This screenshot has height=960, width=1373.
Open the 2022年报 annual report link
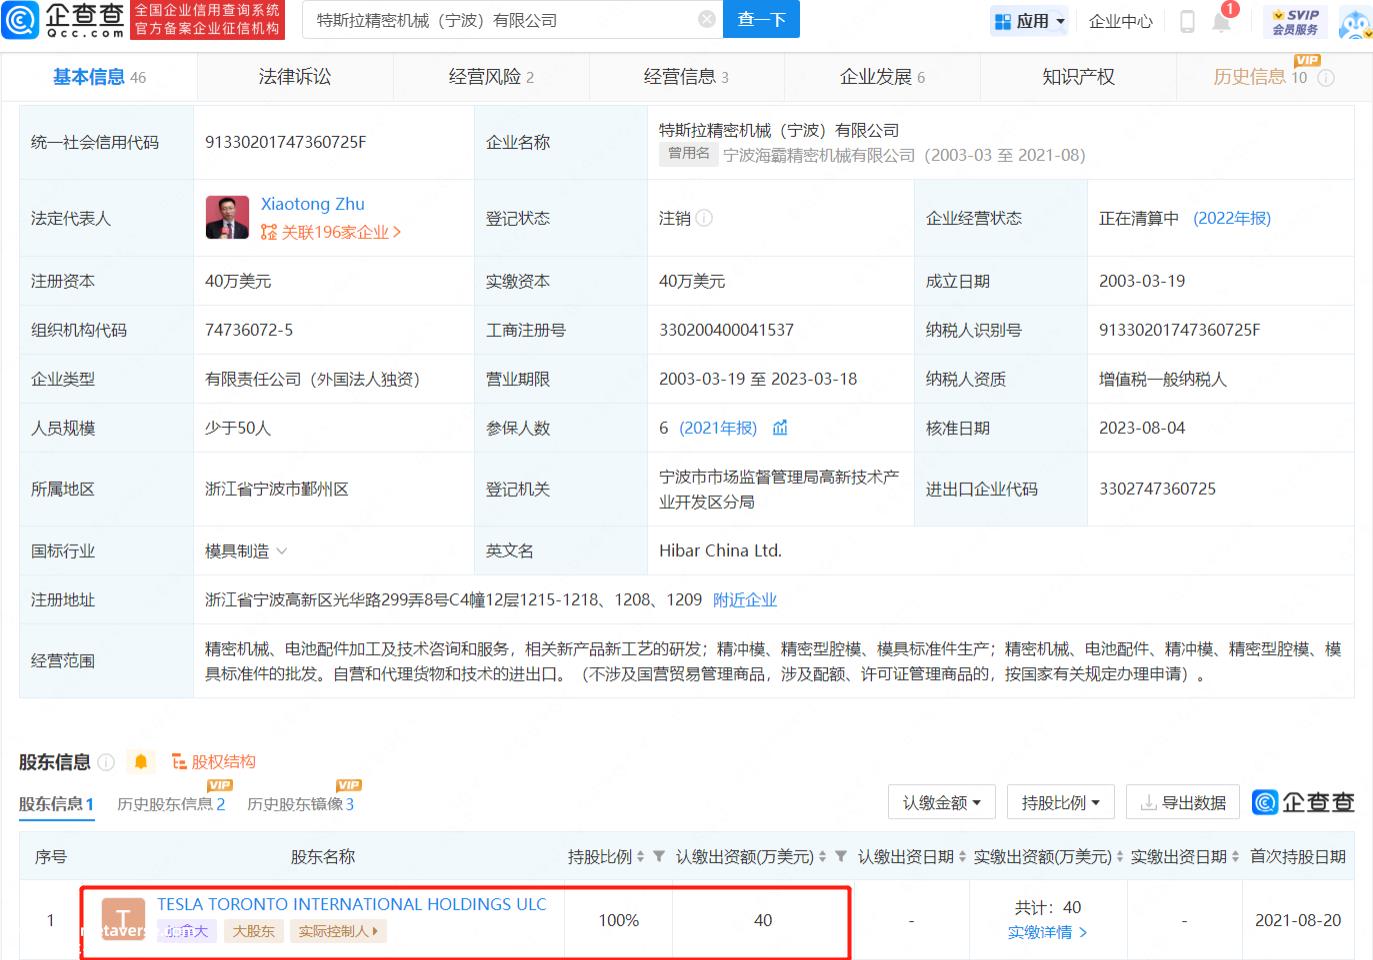point(1232,218)
